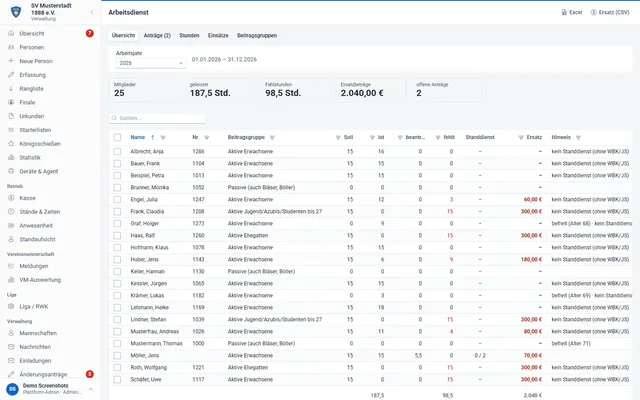This screenshot has width=640, height=400.
Task: Check the row for Bauer, Frank
Action: (x=117, y=163)
